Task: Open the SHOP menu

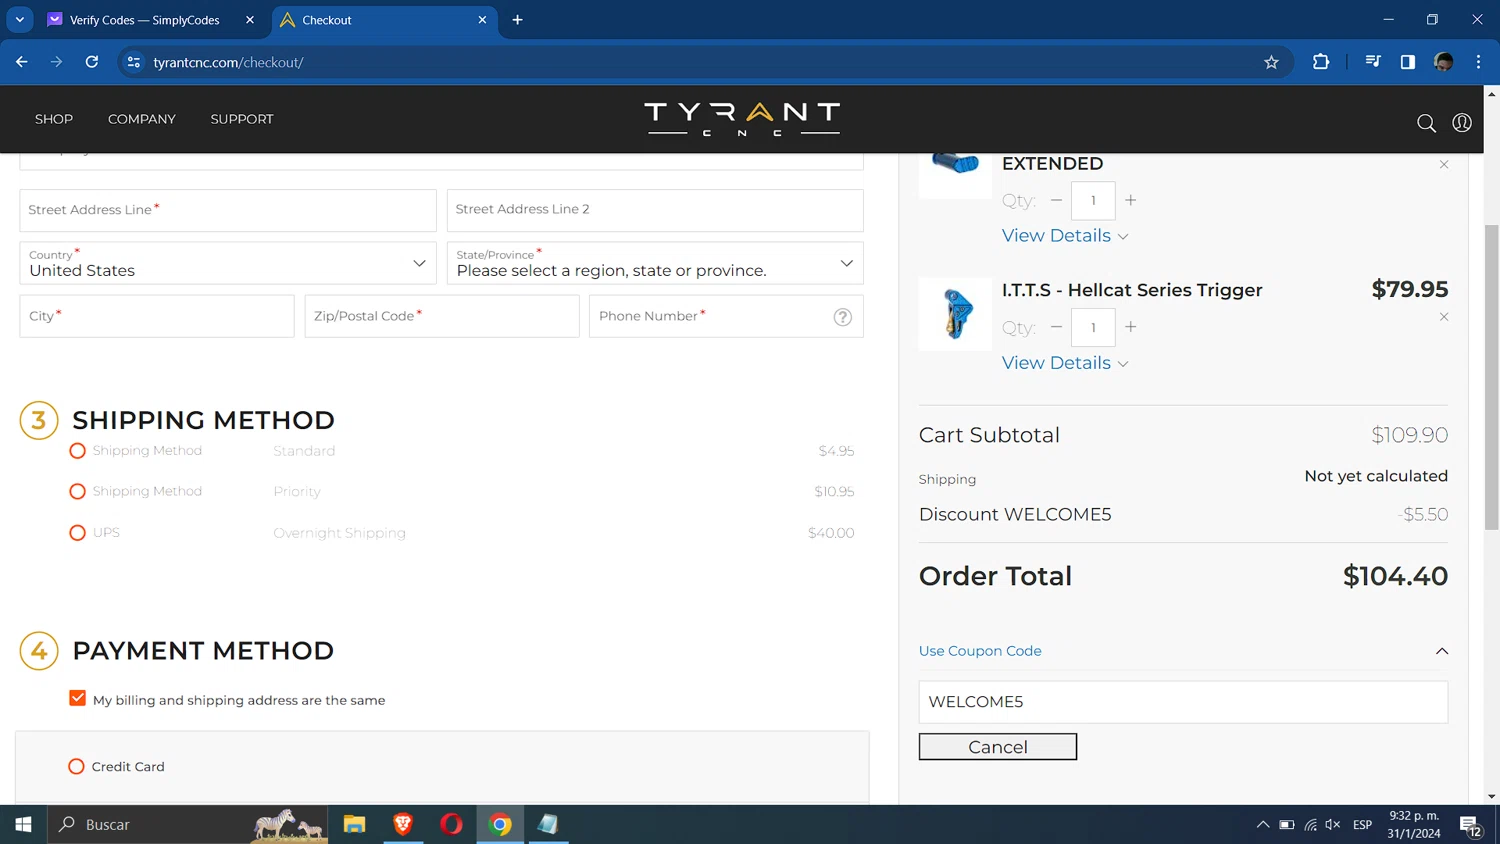Action: 54,119
